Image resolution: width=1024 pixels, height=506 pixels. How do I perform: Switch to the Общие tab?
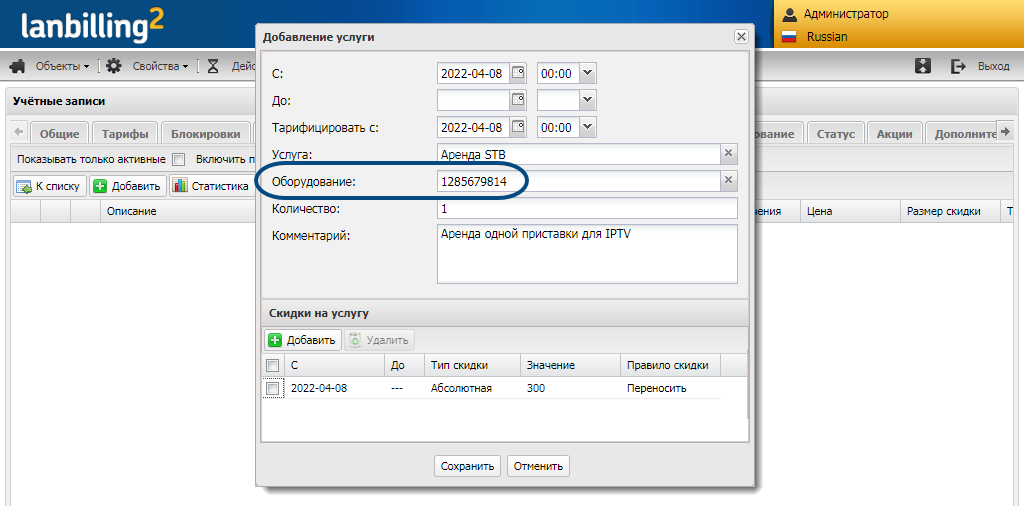[x=59, y=134]
